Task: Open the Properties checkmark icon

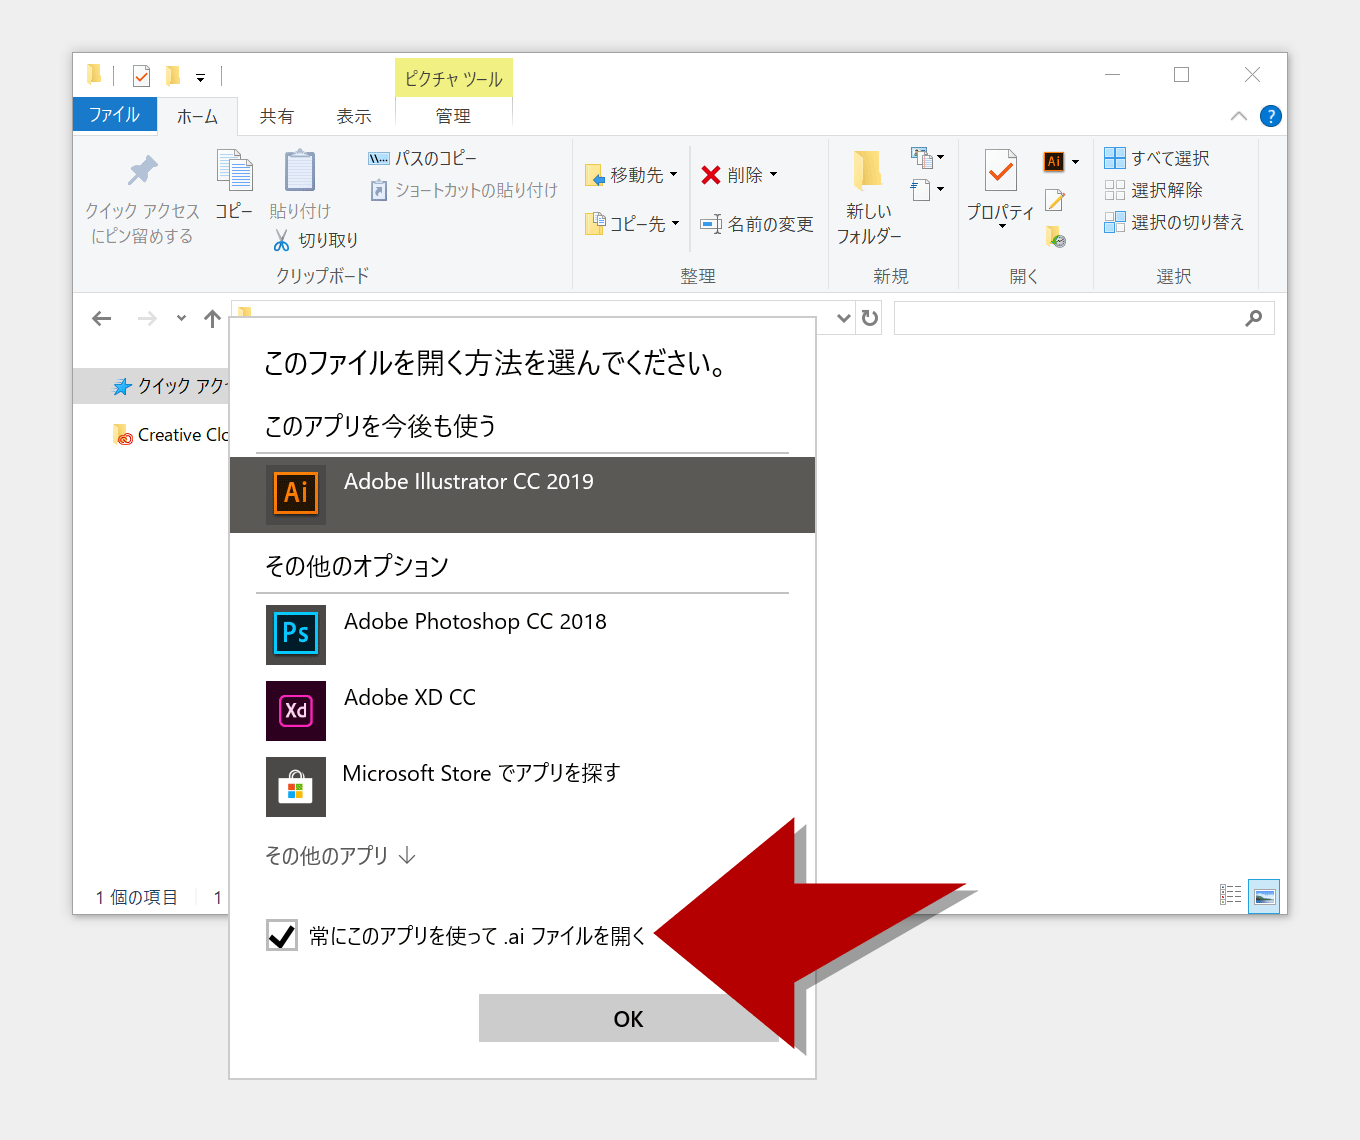Action: pyautogui.click(x=1000, y=171)
